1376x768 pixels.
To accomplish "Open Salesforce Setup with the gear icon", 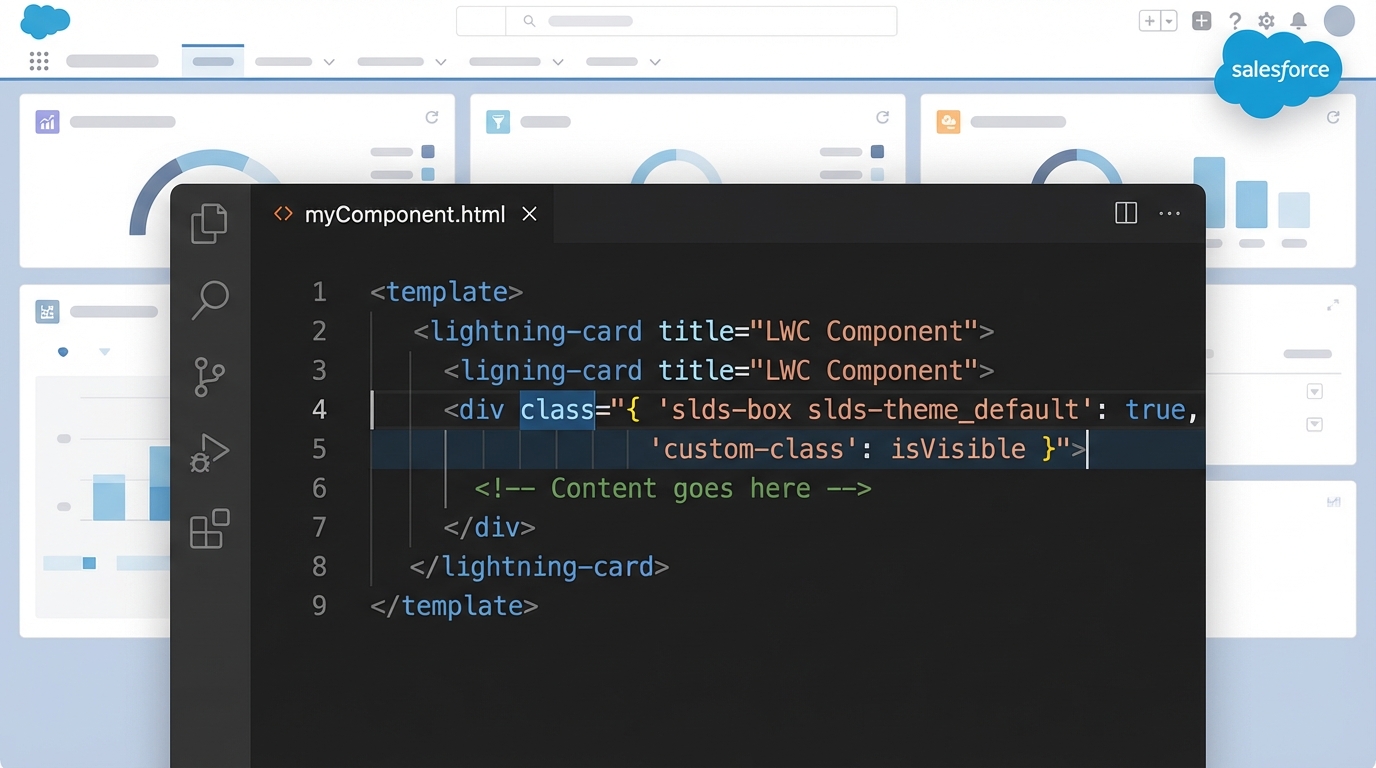I will click(x=1266, y=20).
